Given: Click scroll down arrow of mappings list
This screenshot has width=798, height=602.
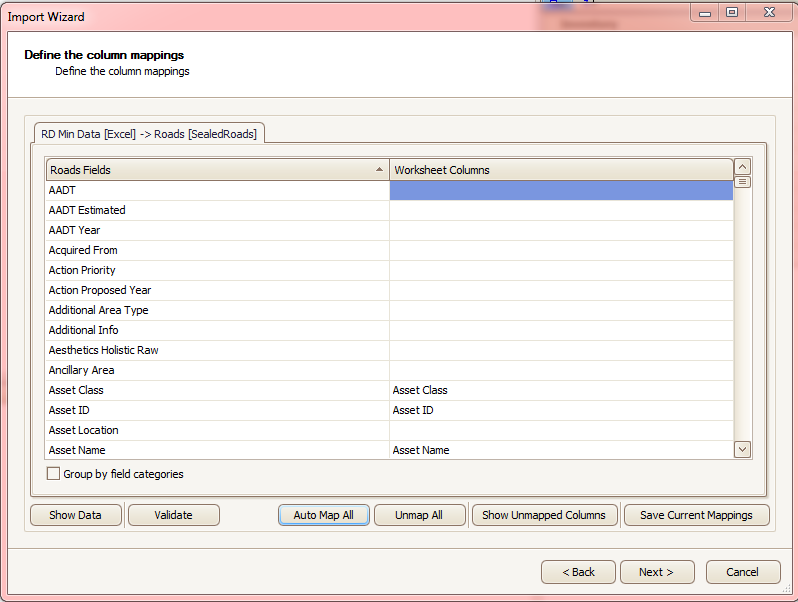Looking at the screenshot, I should pyautogui.click(x=743, y=449).
